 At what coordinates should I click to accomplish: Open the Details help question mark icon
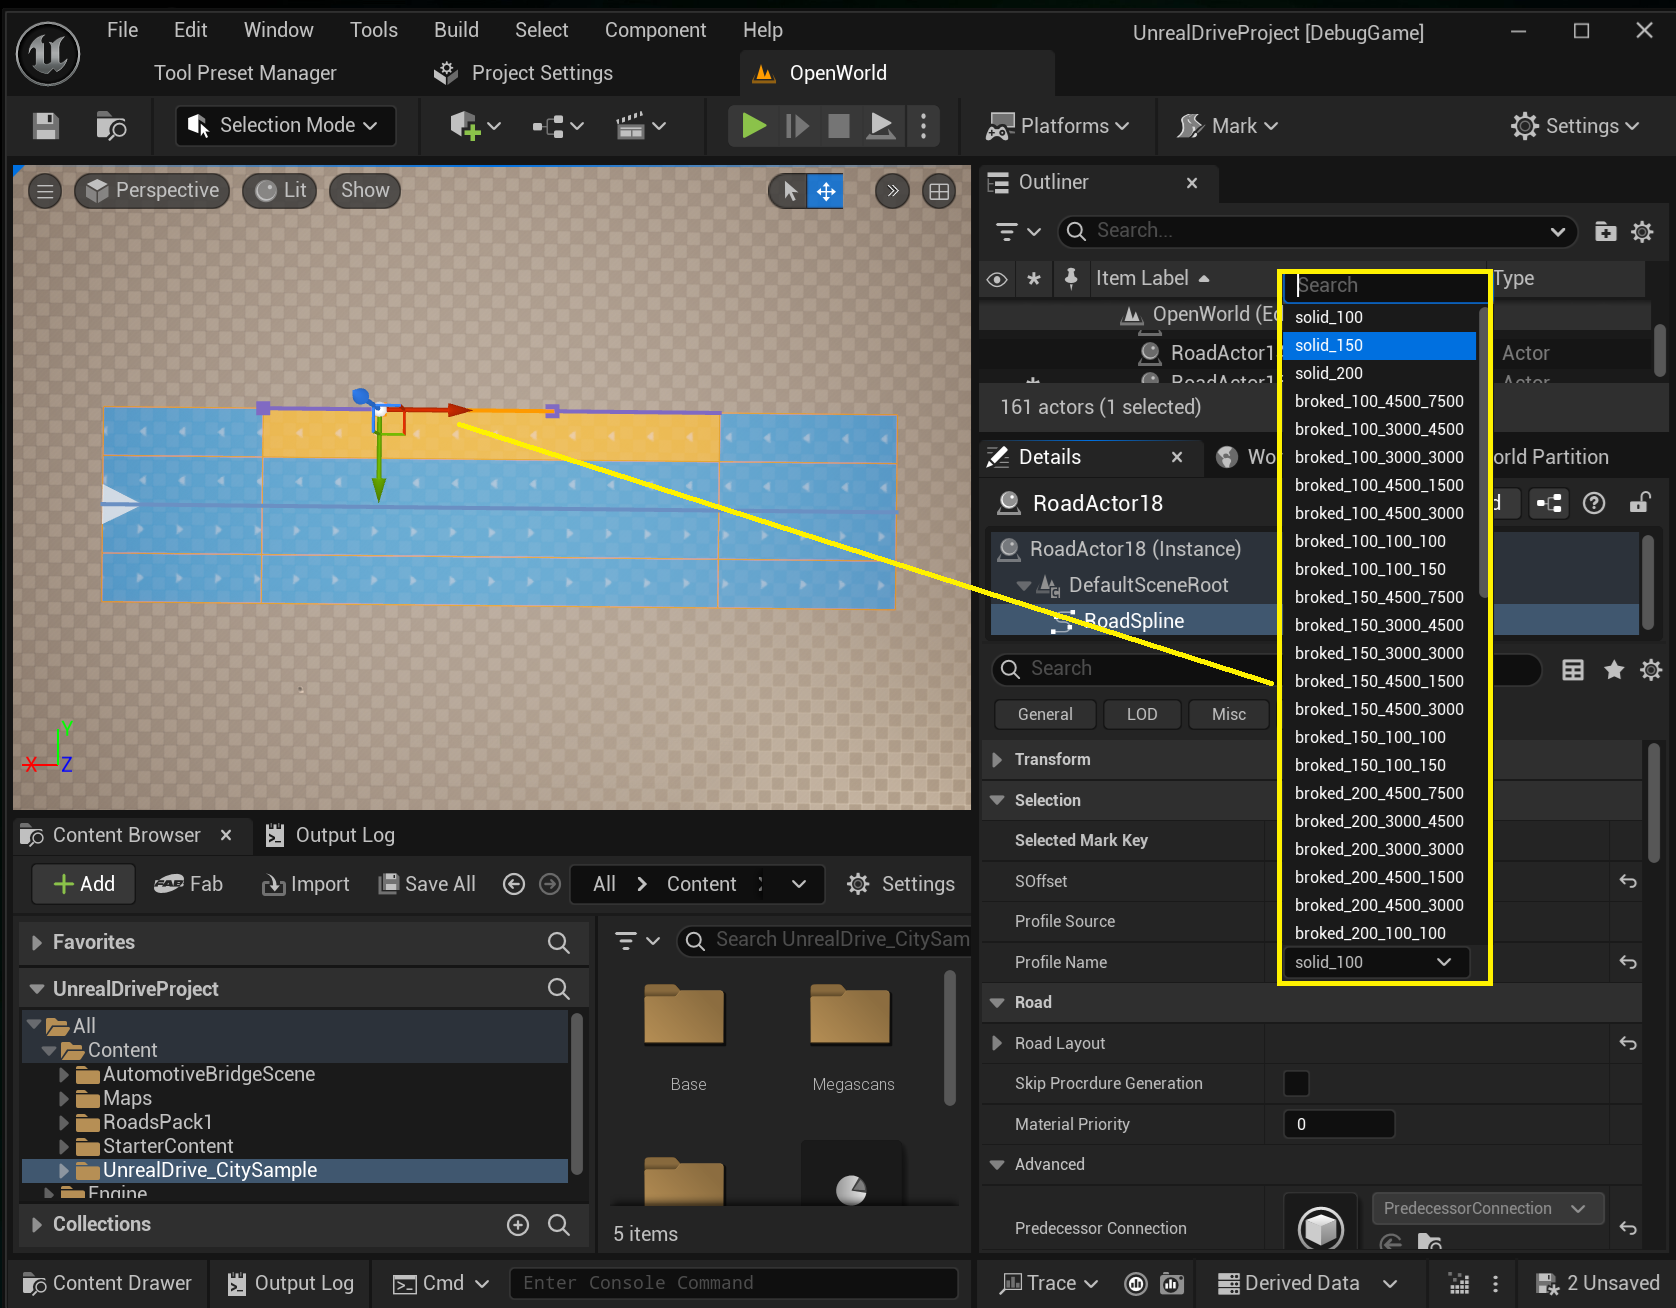pos(1595,503)
